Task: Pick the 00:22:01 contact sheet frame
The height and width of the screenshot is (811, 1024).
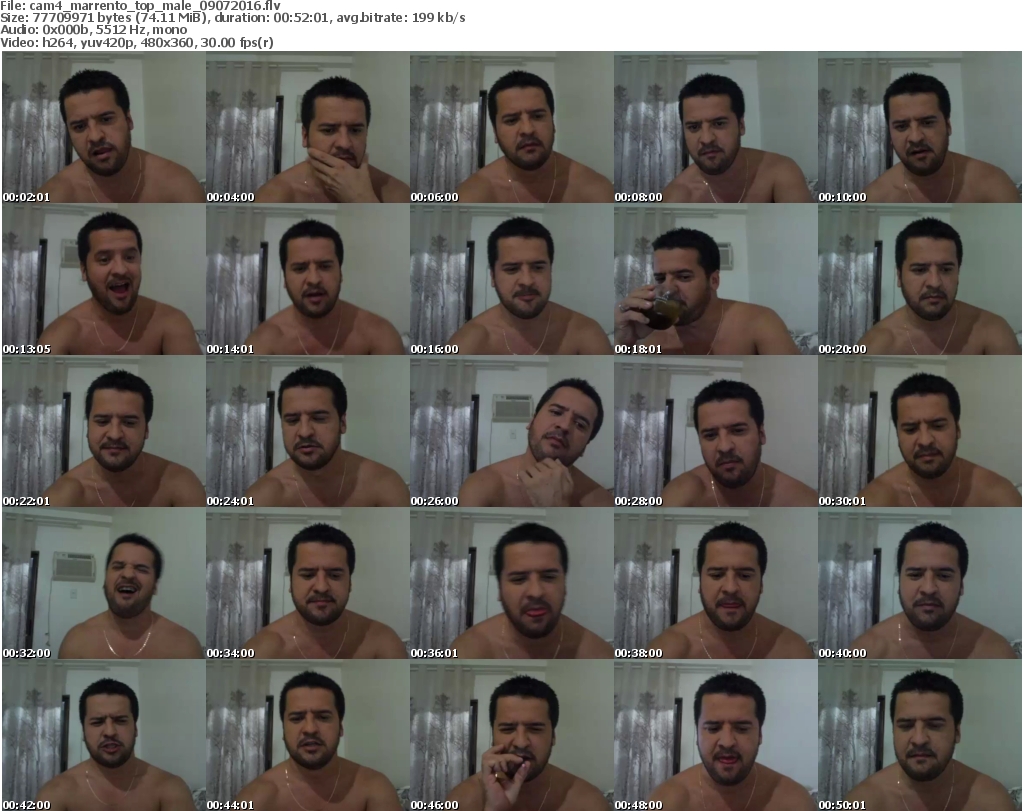Action: tap(104, 432)
